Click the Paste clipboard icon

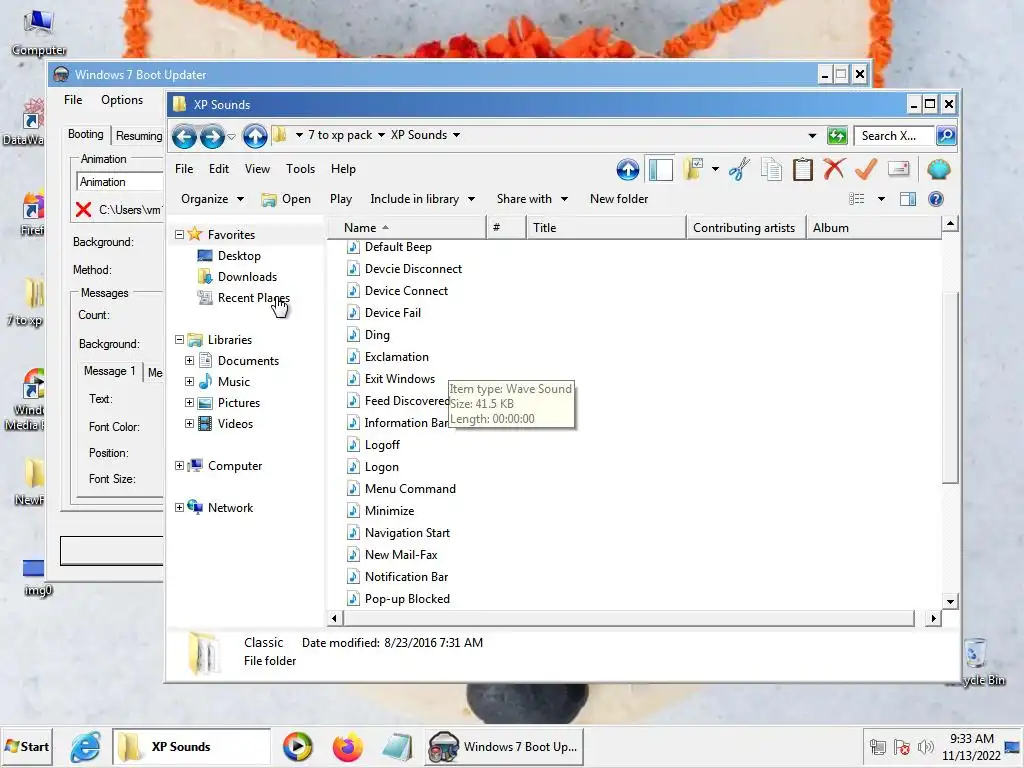tap(803, 170)
